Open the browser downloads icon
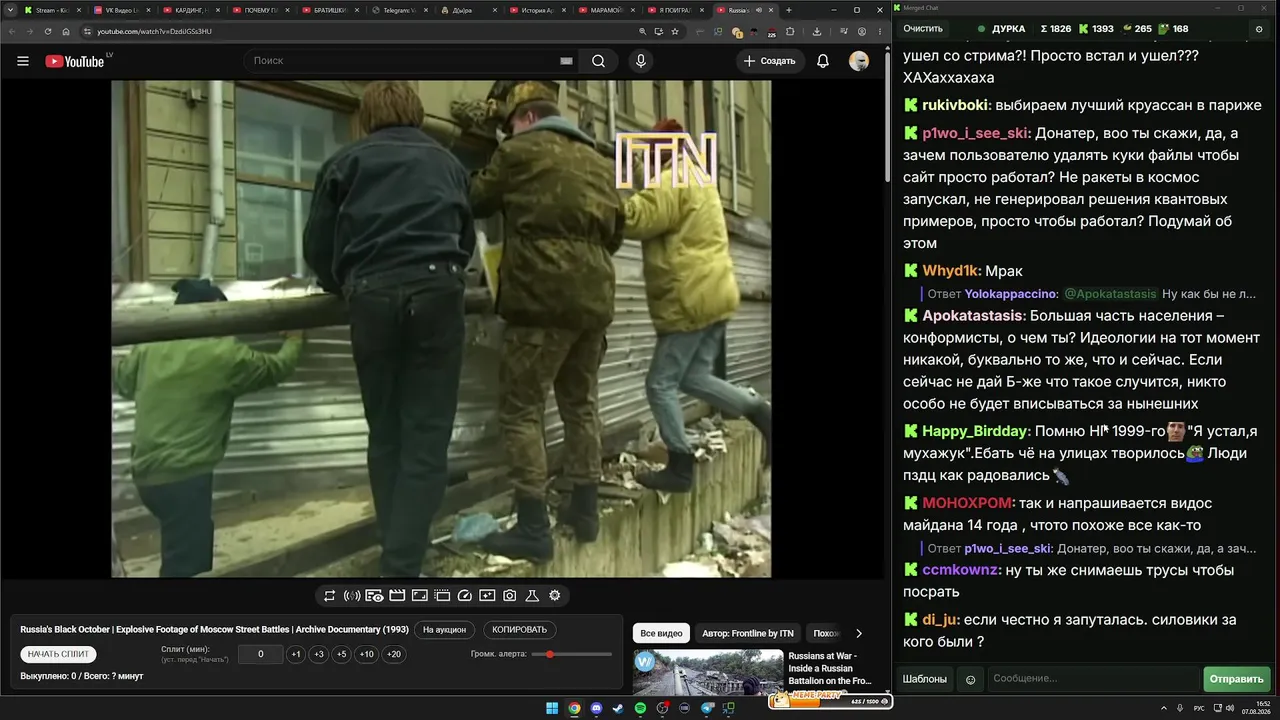This screenshot has width=1280, height=720. coord(817,31)
